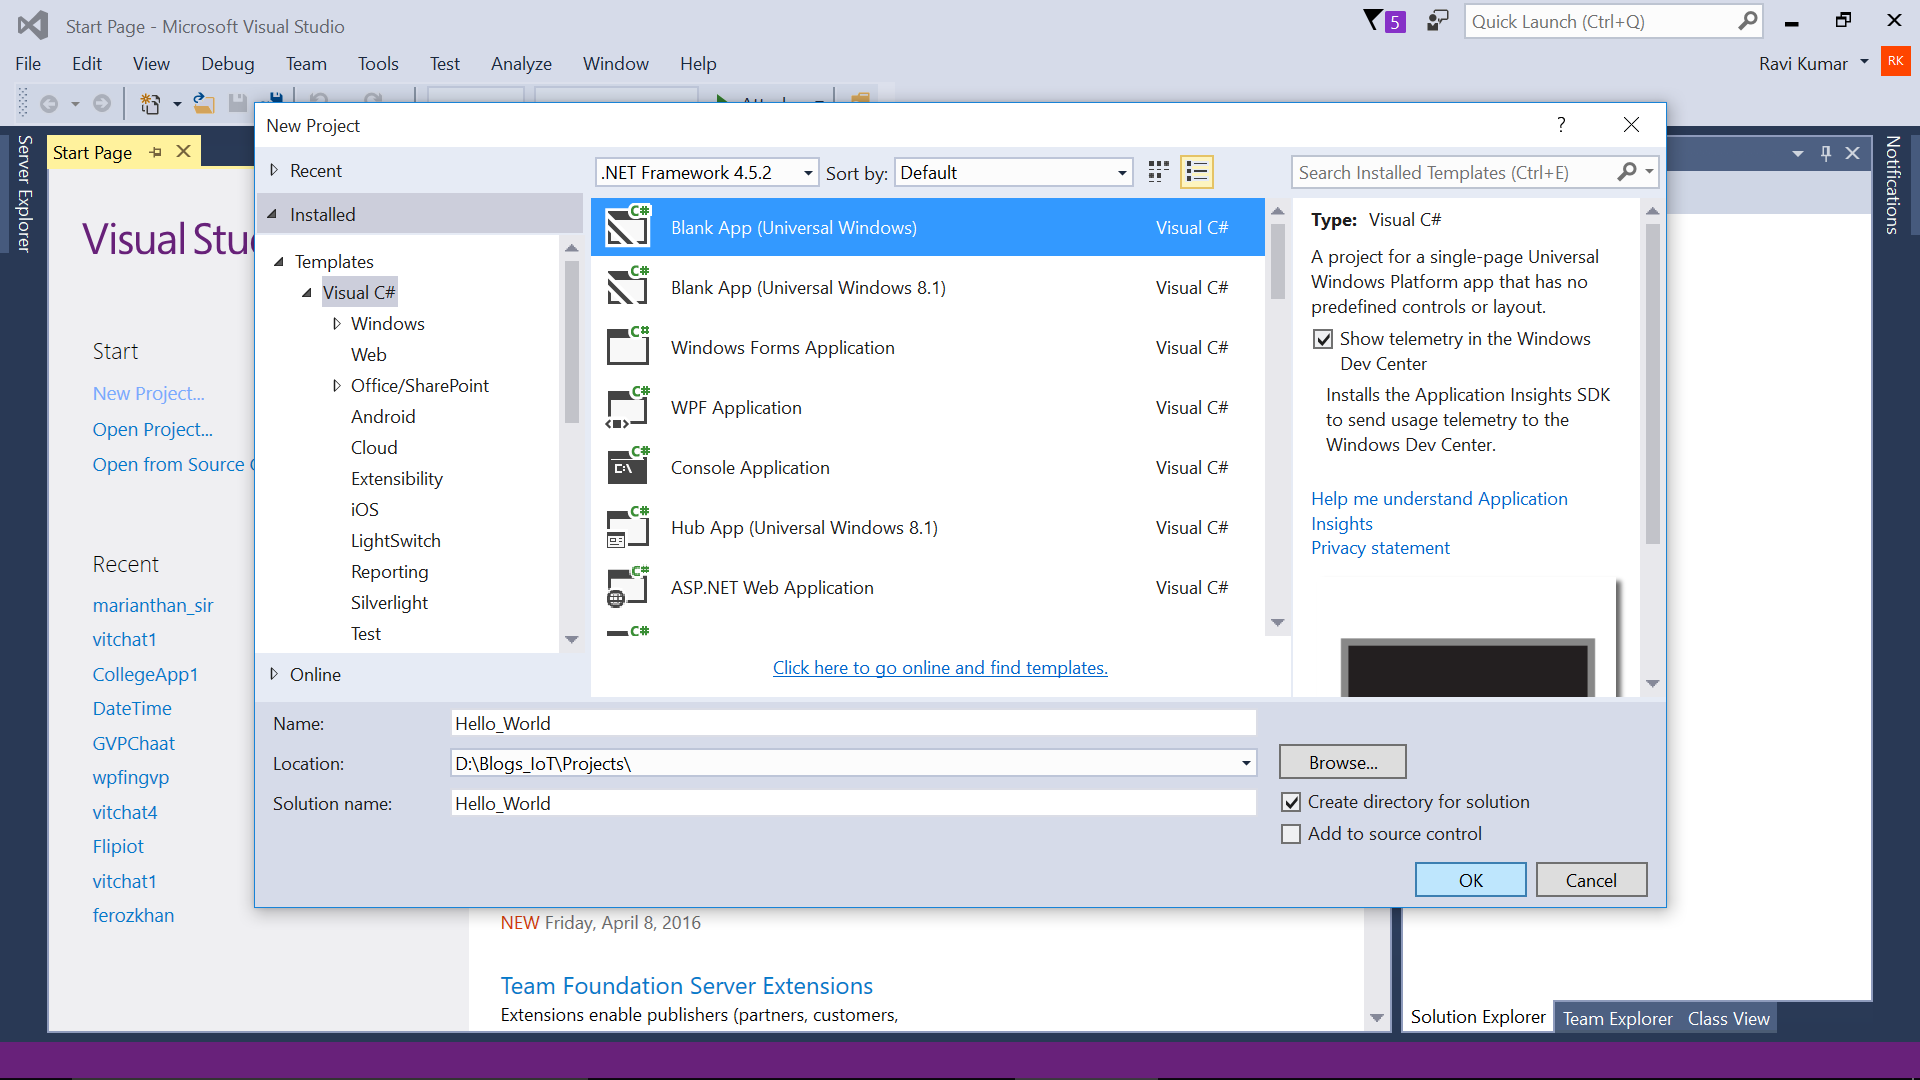Viewport: 1920px width, 1080px height.
Task: Click the Save toolbar icon
Action: (x=238, y=103)
